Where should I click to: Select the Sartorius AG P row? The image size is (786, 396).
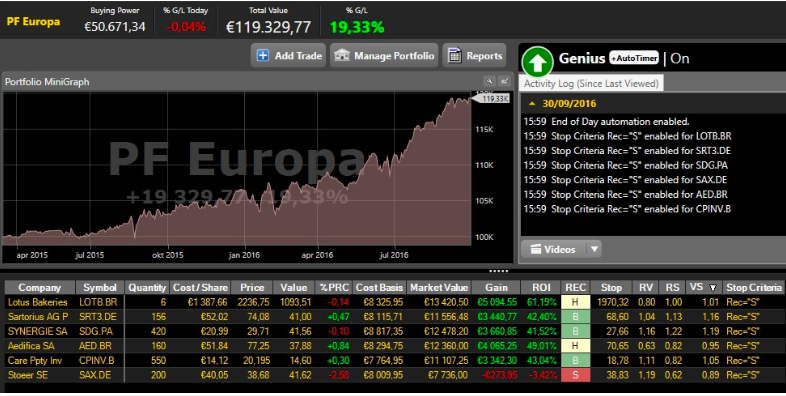point(395,317)
